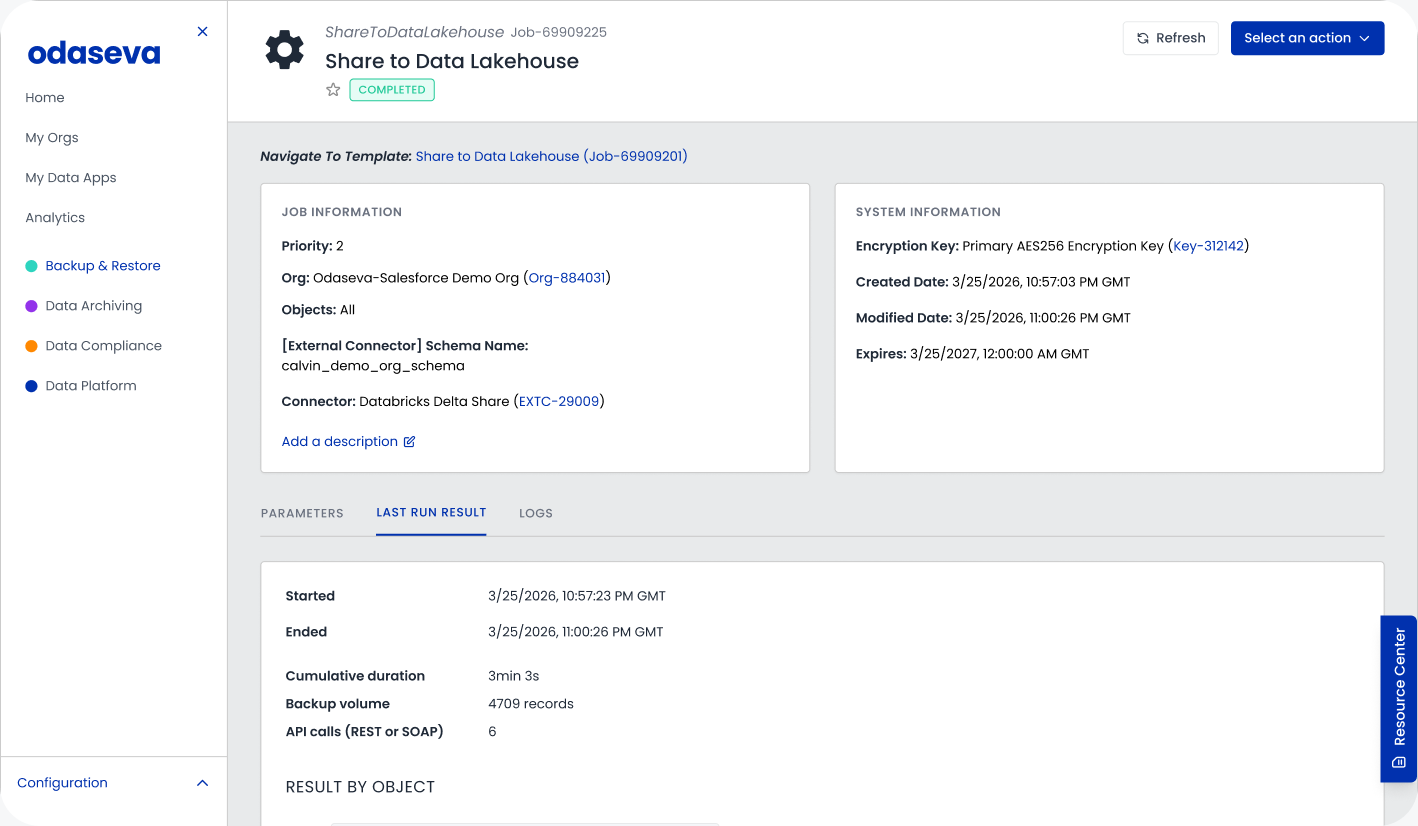Click the refresh arrows icon

point(1143,38)
